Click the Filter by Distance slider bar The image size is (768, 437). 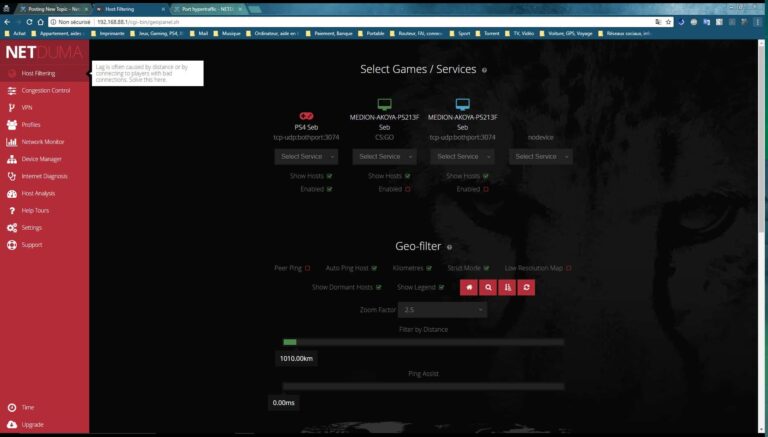coord(423,342)
